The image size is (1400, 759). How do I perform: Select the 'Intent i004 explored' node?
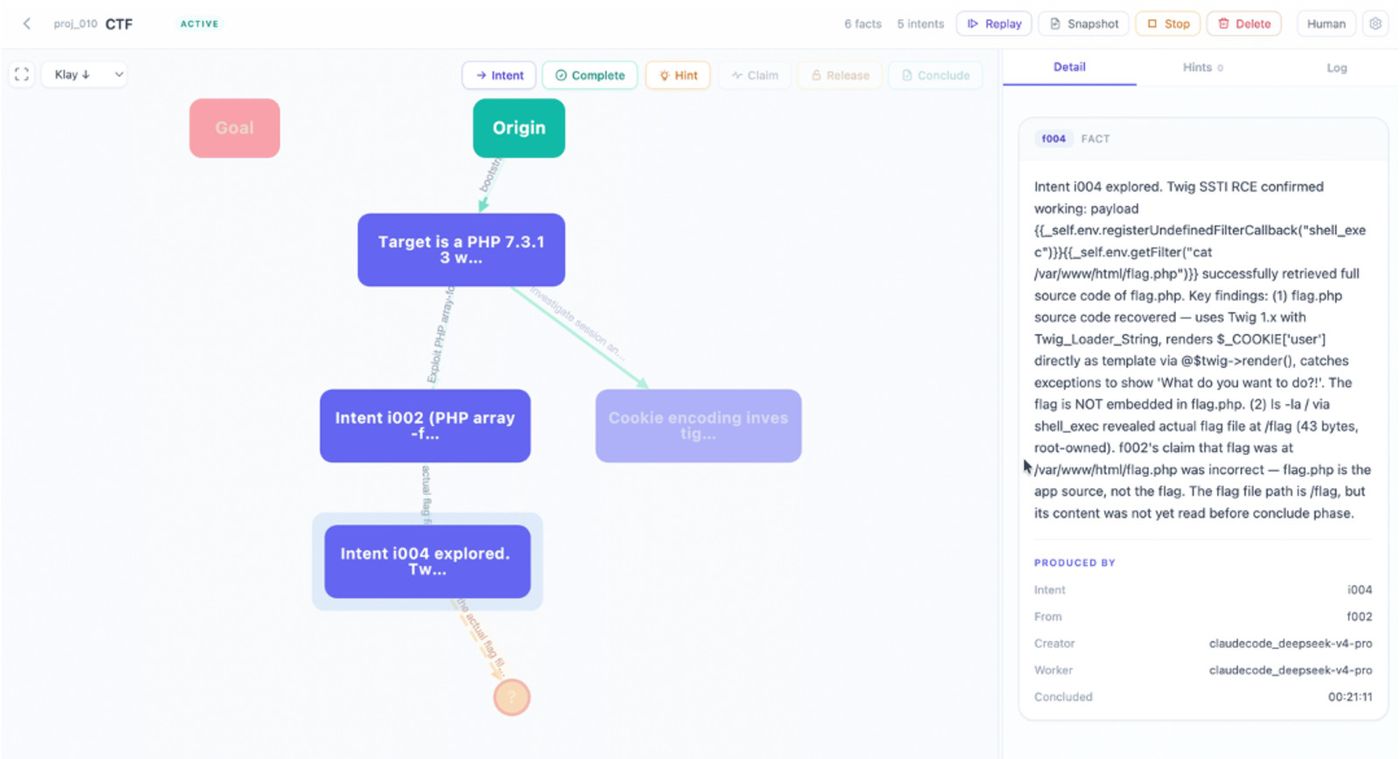(427, 562)
